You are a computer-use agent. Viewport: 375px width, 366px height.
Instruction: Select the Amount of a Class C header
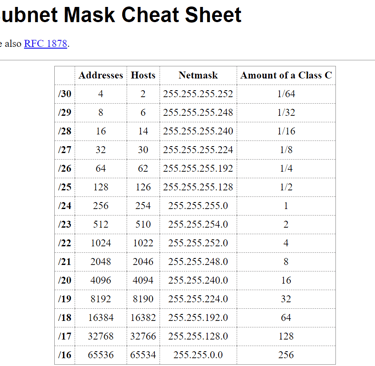[x=286, y=75]
